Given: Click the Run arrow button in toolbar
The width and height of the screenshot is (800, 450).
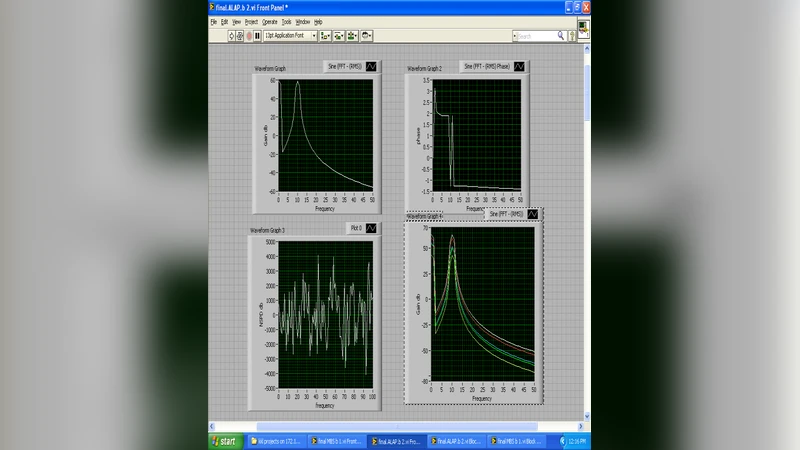Looking at the screenshot, I should [232, 36].
